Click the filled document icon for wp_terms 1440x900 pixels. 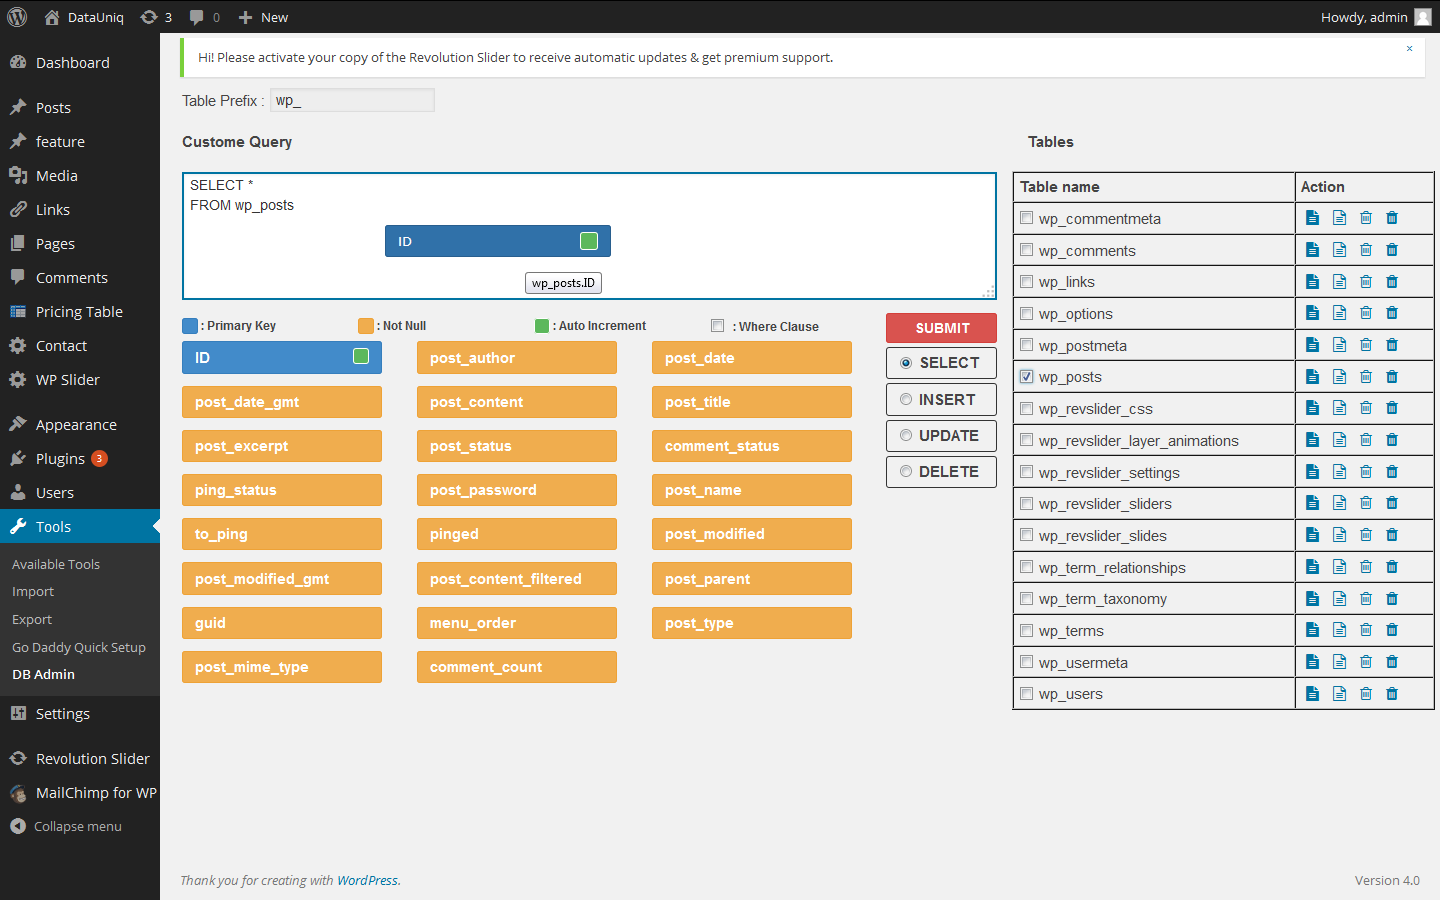click(1312, 630)
